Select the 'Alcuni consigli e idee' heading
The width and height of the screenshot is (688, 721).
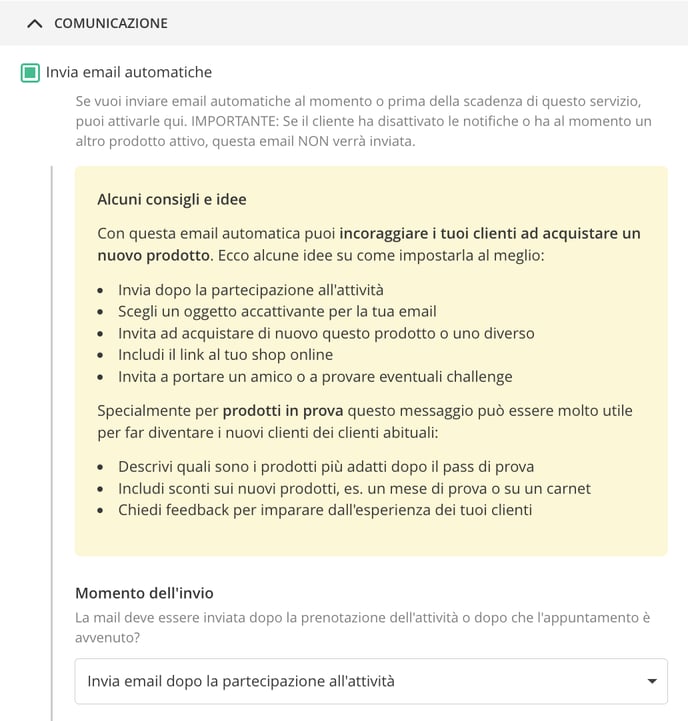[x=172, y=200]
